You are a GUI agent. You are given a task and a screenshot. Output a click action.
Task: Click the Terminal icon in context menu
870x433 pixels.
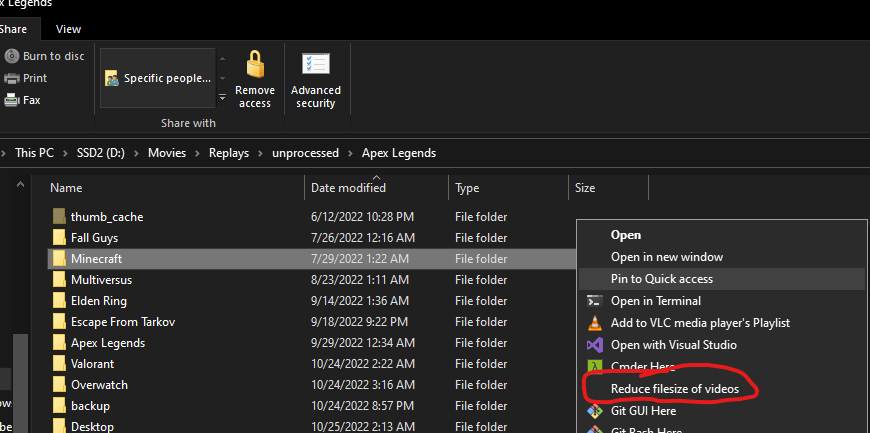[595, 301]
